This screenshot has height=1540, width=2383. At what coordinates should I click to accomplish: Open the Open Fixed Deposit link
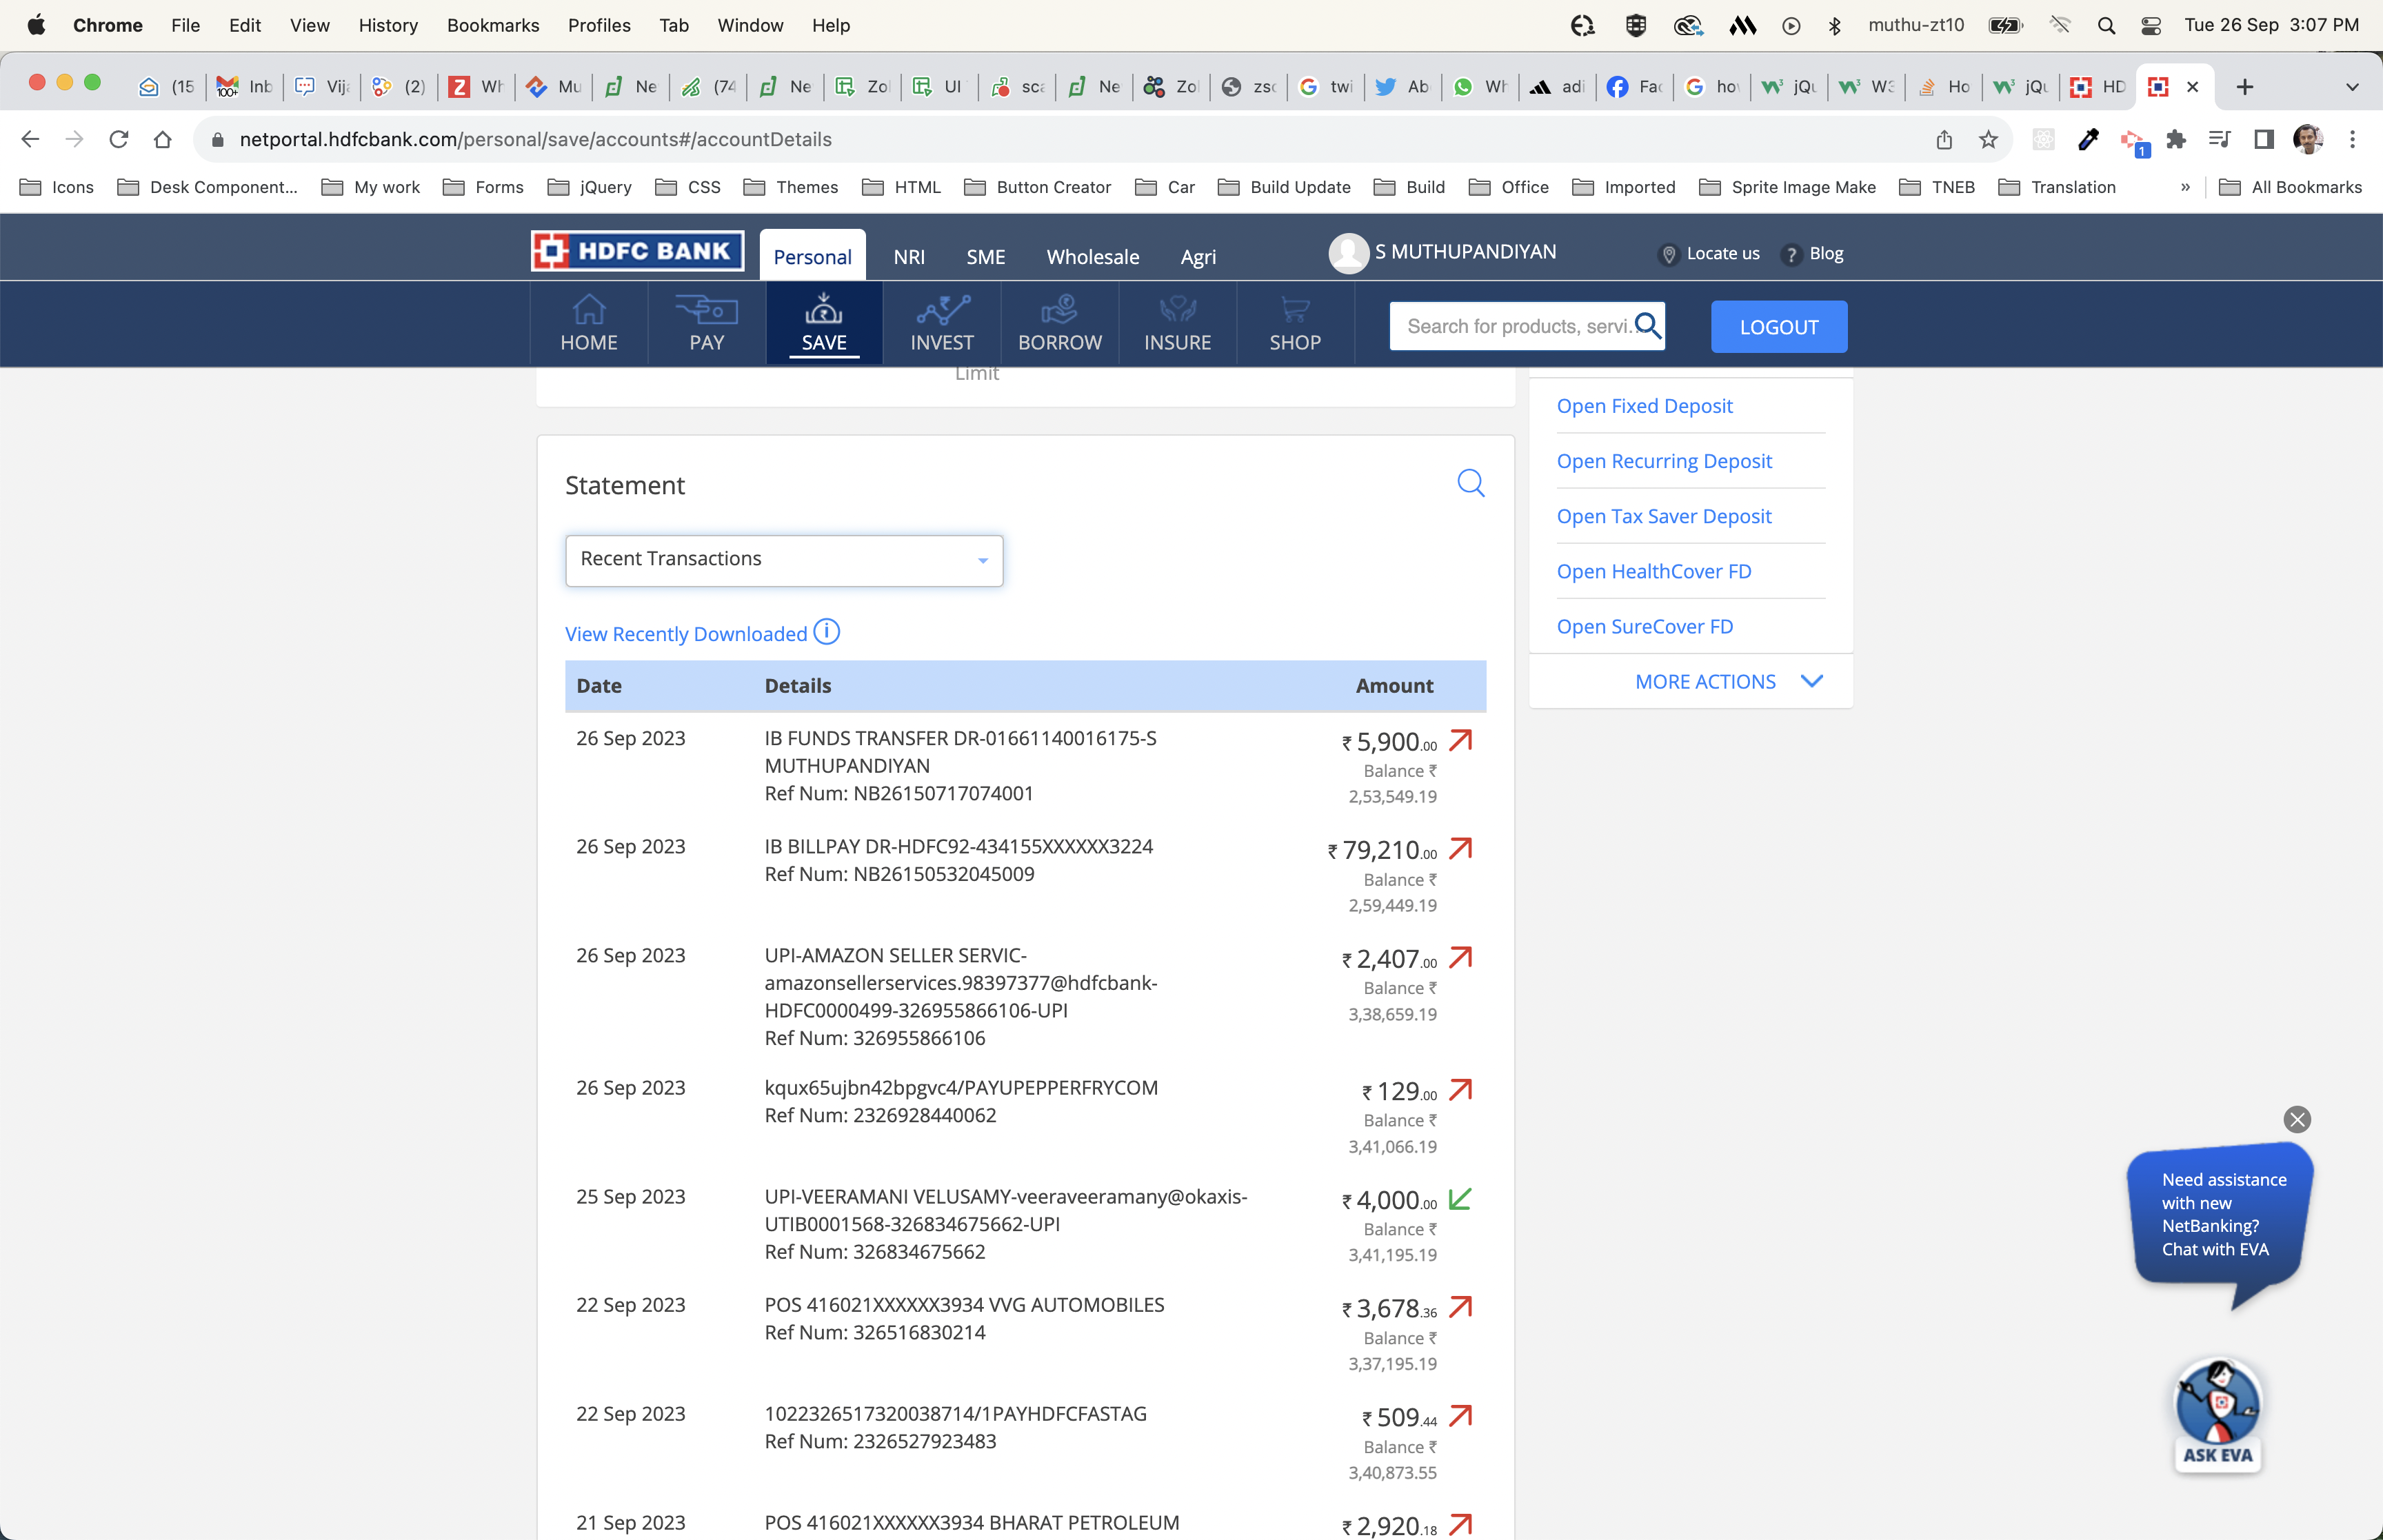(x=1644, y=406)
